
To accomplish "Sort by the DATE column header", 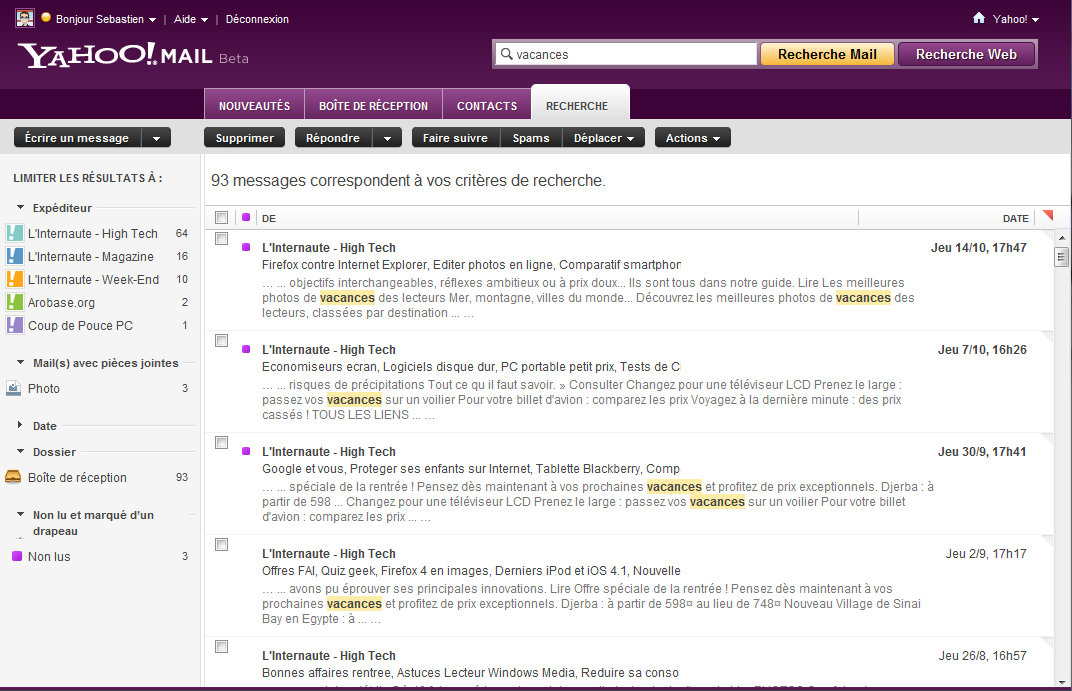I will coord(1015,219).
